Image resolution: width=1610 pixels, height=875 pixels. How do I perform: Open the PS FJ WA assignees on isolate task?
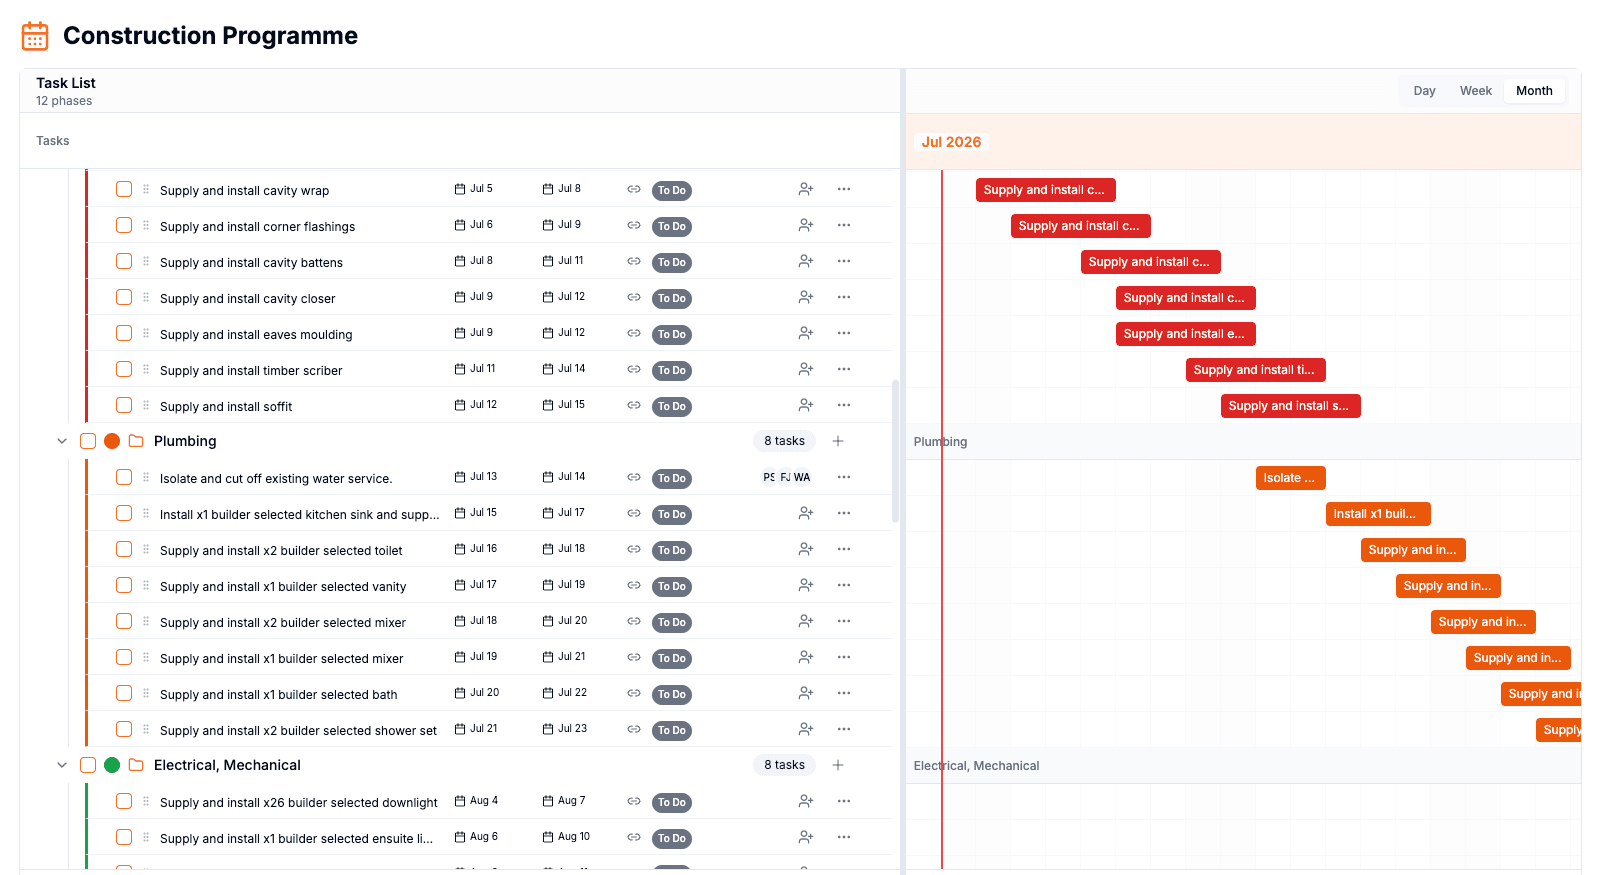(x=787, y=477)
